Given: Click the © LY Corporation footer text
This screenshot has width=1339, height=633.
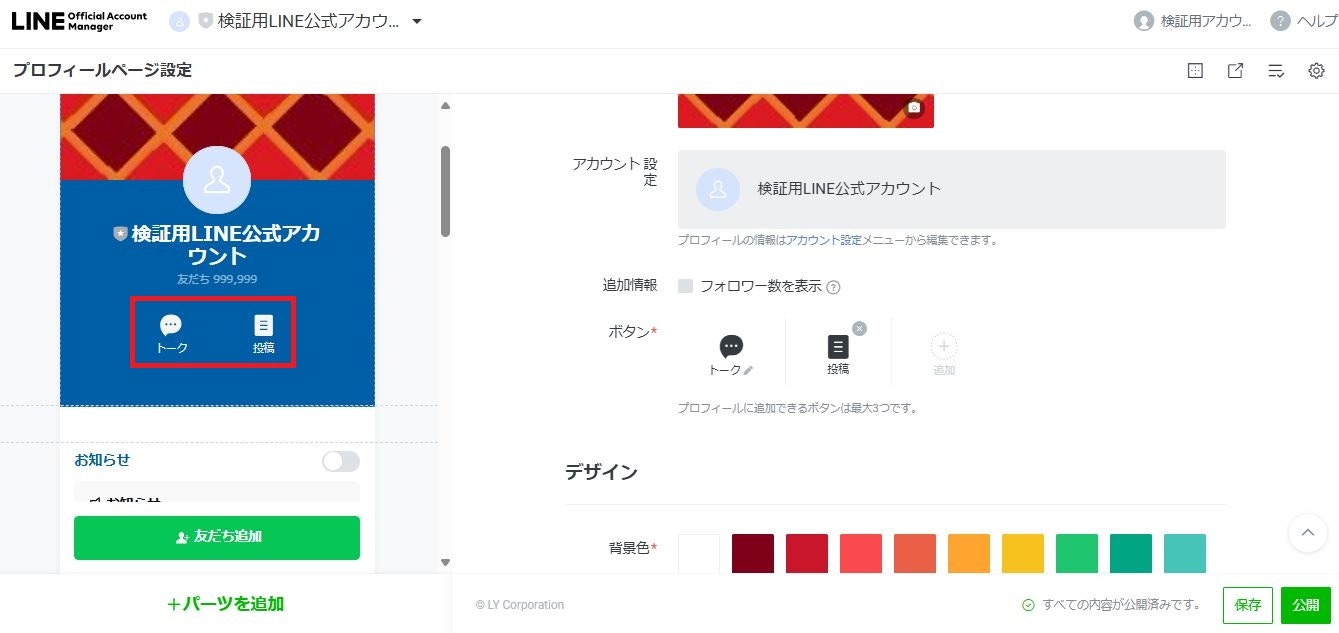Looking at the screenshot, I should (520, 605).
